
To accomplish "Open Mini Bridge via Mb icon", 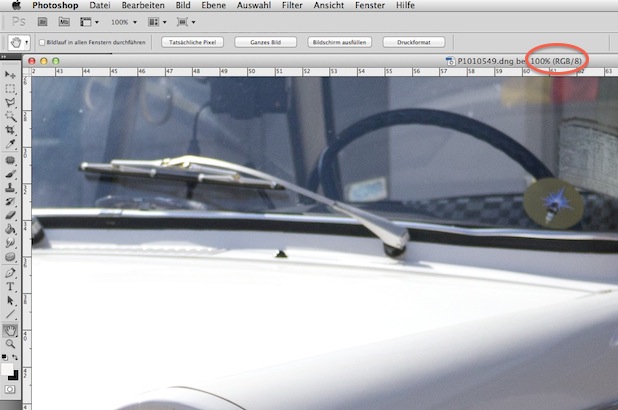I will click(63, 21).
